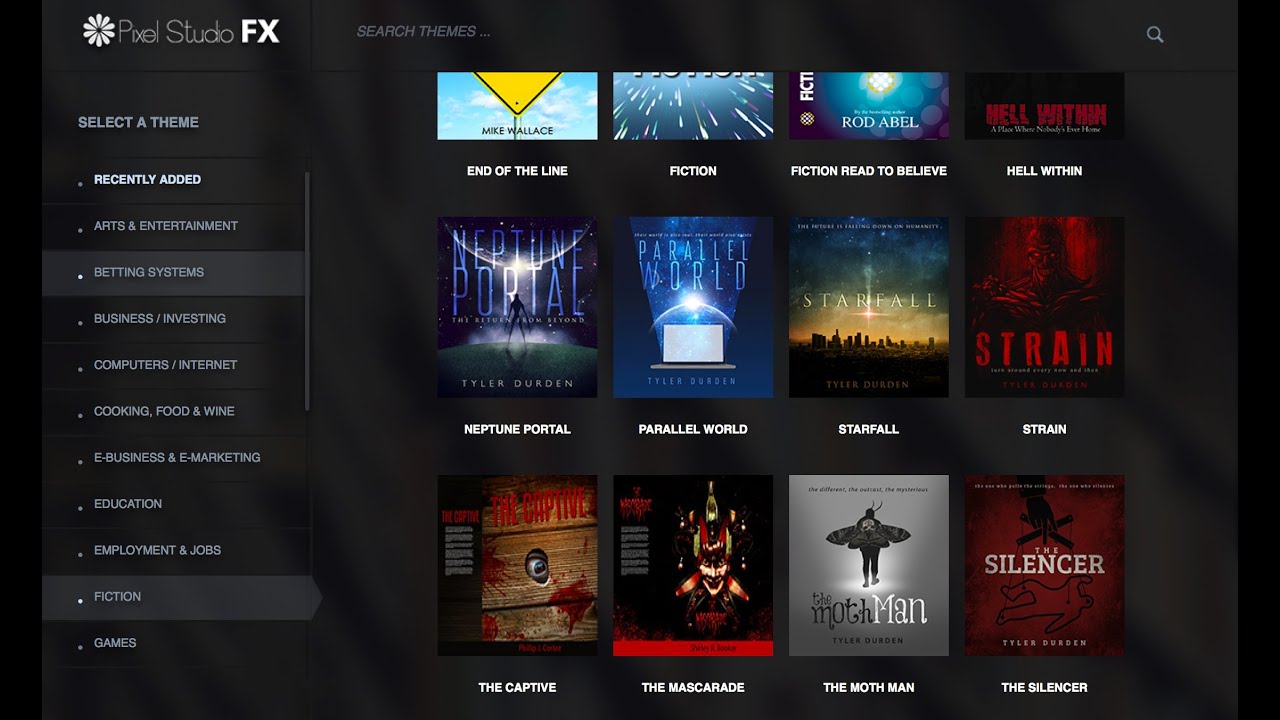The height and width of the screenshot is (720, 1280).
Task: Click THE SILENCER caption
Action: pyautogui.click(x=1045, y=687)
